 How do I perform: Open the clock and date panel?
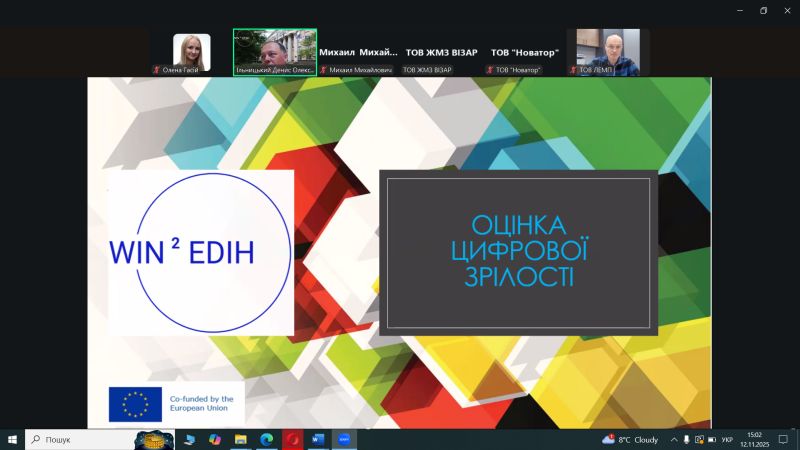tap(753, 439)
